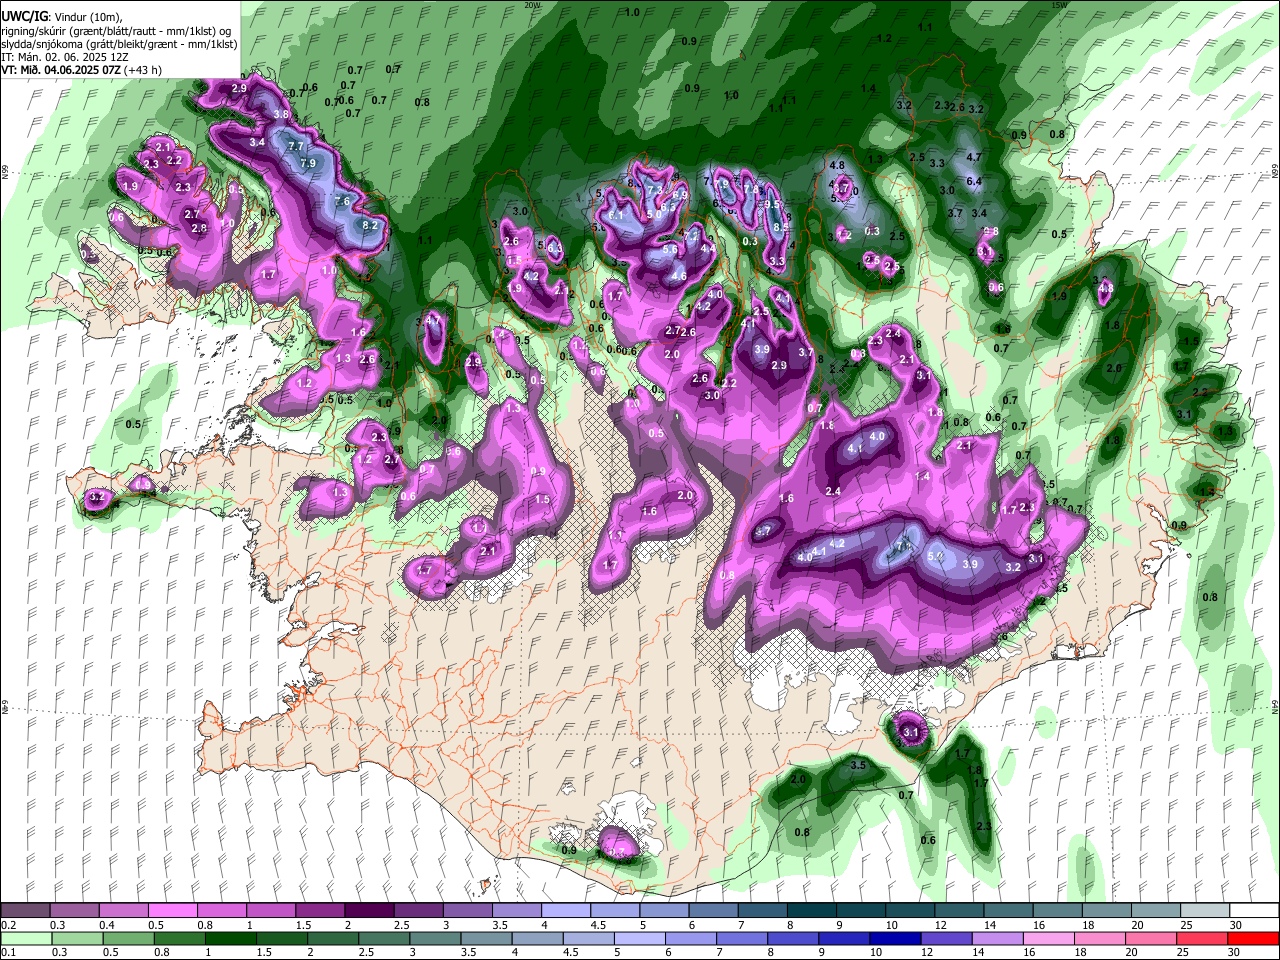Click the '0.1' label on the rain scale
Viewport: 1280px width, 960px height.
point(9,953)
